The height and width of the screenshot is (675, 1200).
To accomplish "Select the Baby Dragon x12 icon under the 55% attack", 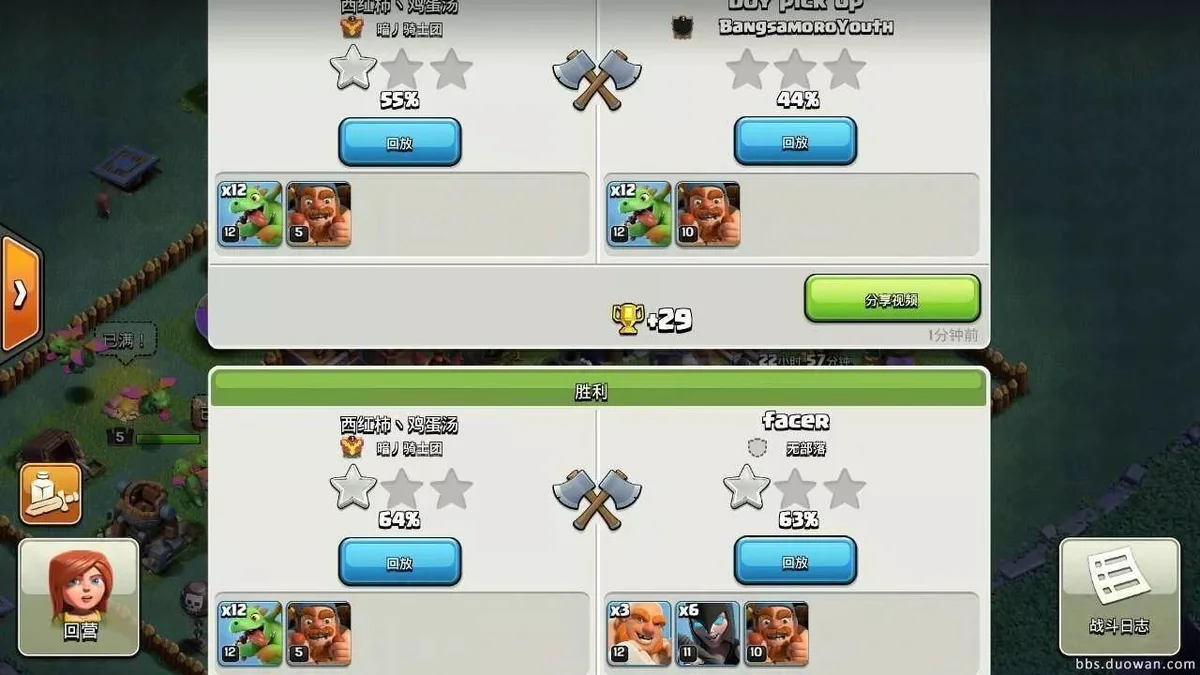I will click(x=250, y=214).
